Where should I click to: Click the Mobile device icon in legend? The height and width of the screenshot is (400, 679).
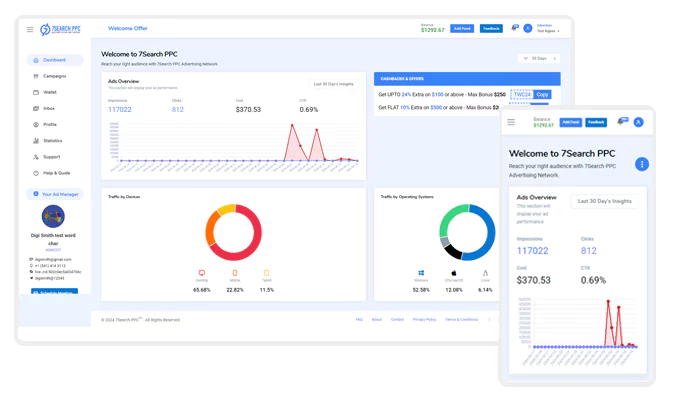click(x=235, y=273)
